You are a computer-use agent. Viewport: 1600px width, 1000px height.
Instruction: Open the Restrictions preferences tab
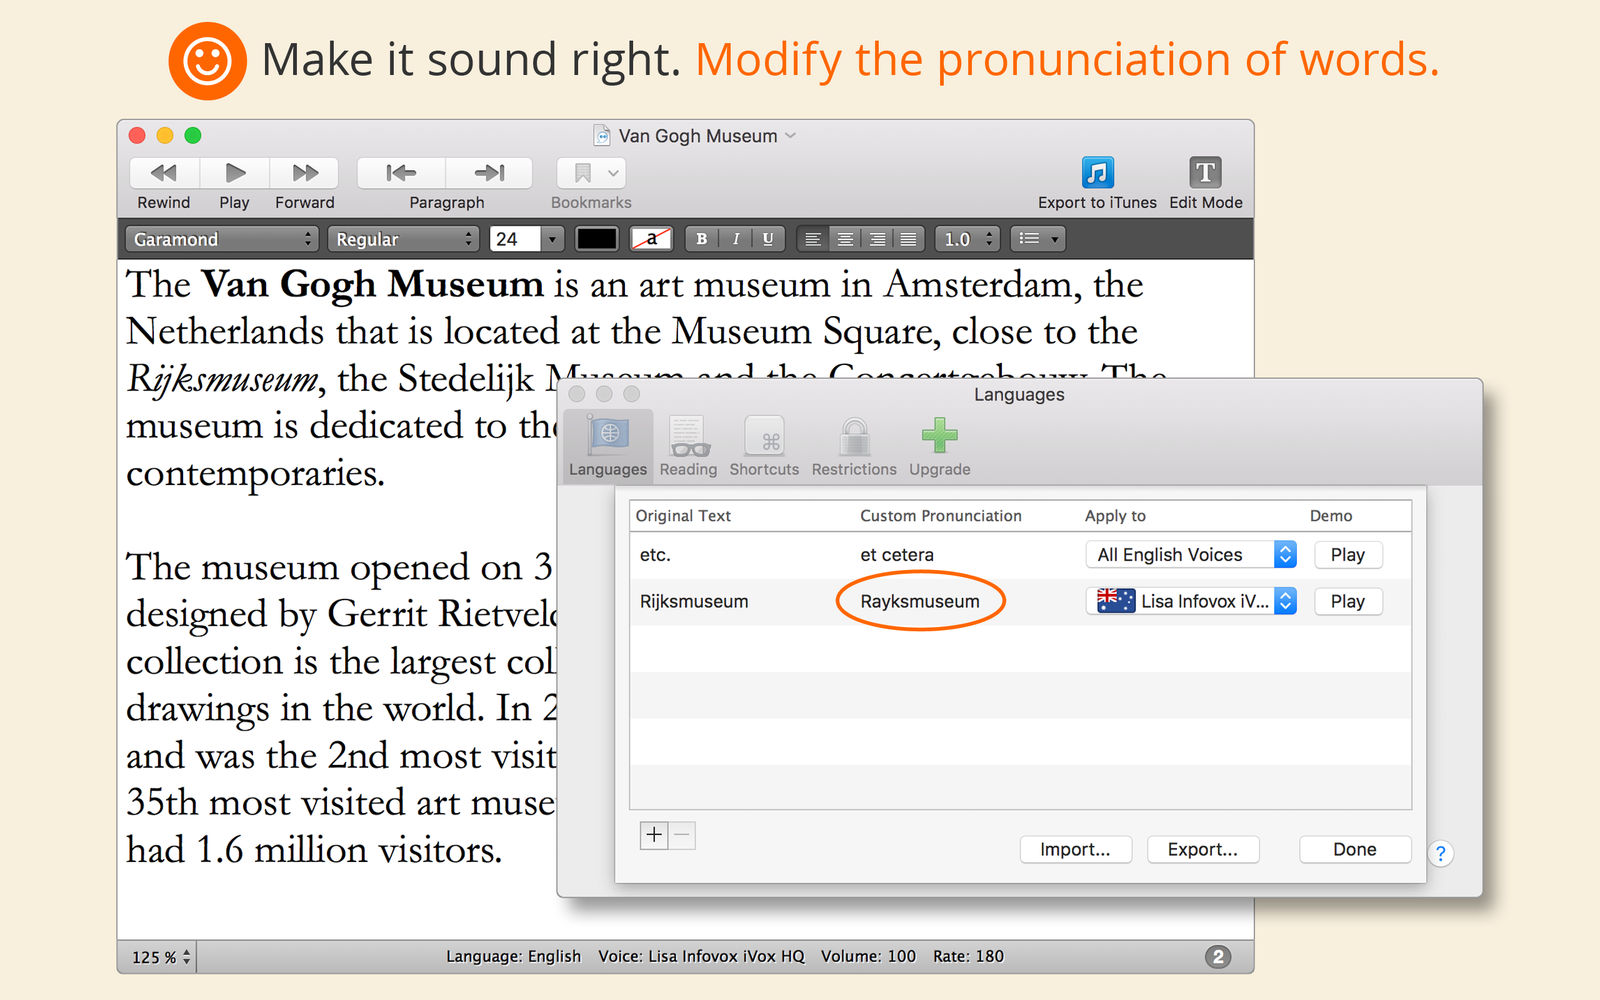[x=854, y=447]
